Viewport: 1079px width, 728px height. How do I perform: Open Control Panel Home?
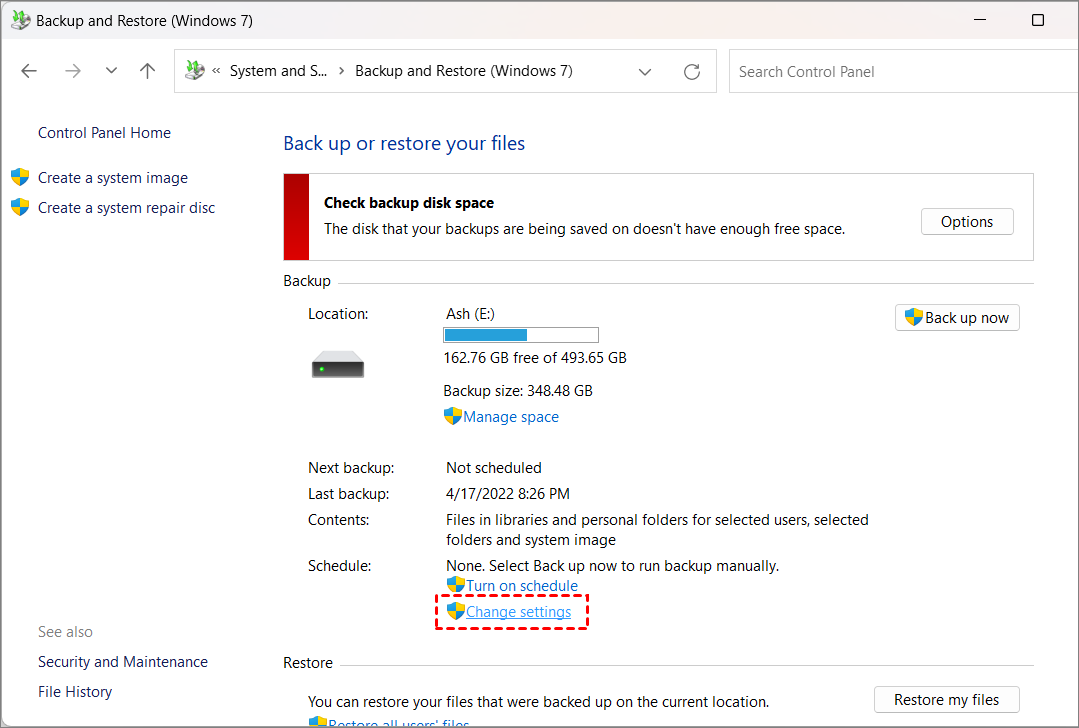pyautogui.click(x=104, y=133)
